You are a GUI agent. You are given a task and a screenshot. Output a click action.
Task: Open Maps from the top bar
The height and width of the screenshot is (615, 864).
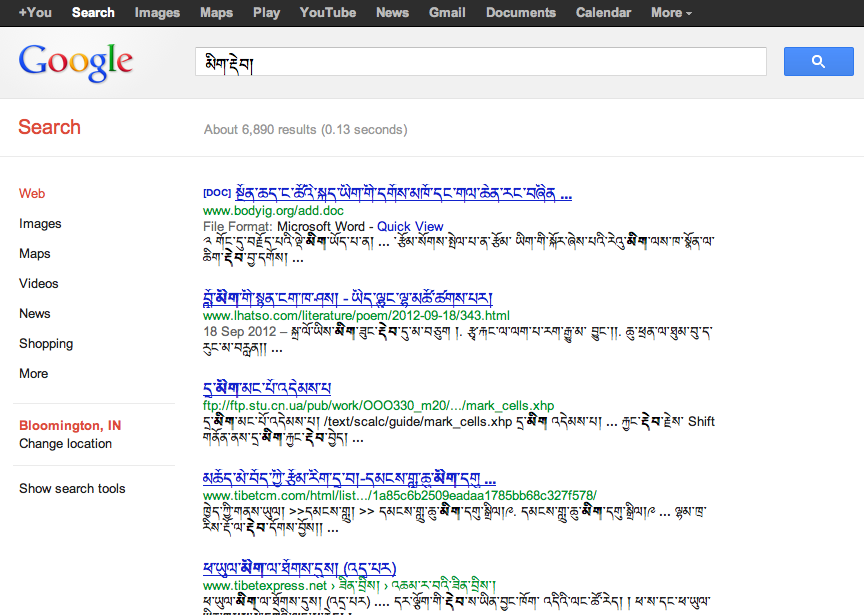click(x=217, y=13)
